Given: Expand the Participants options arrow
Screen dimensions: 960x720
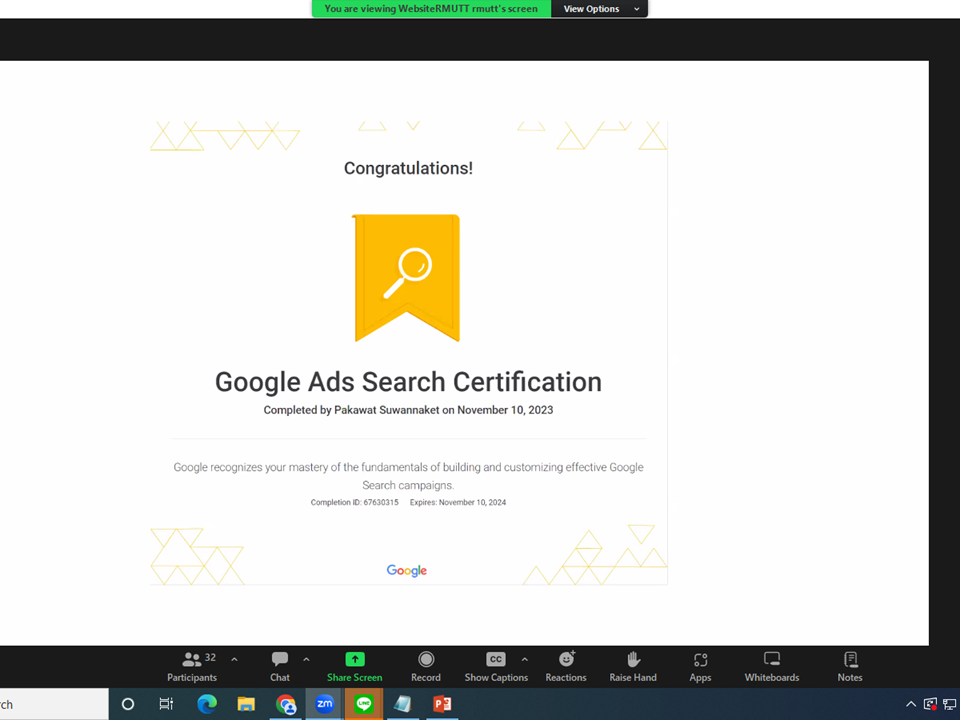Looking at the screenshot, I should (x=234, y=659).
